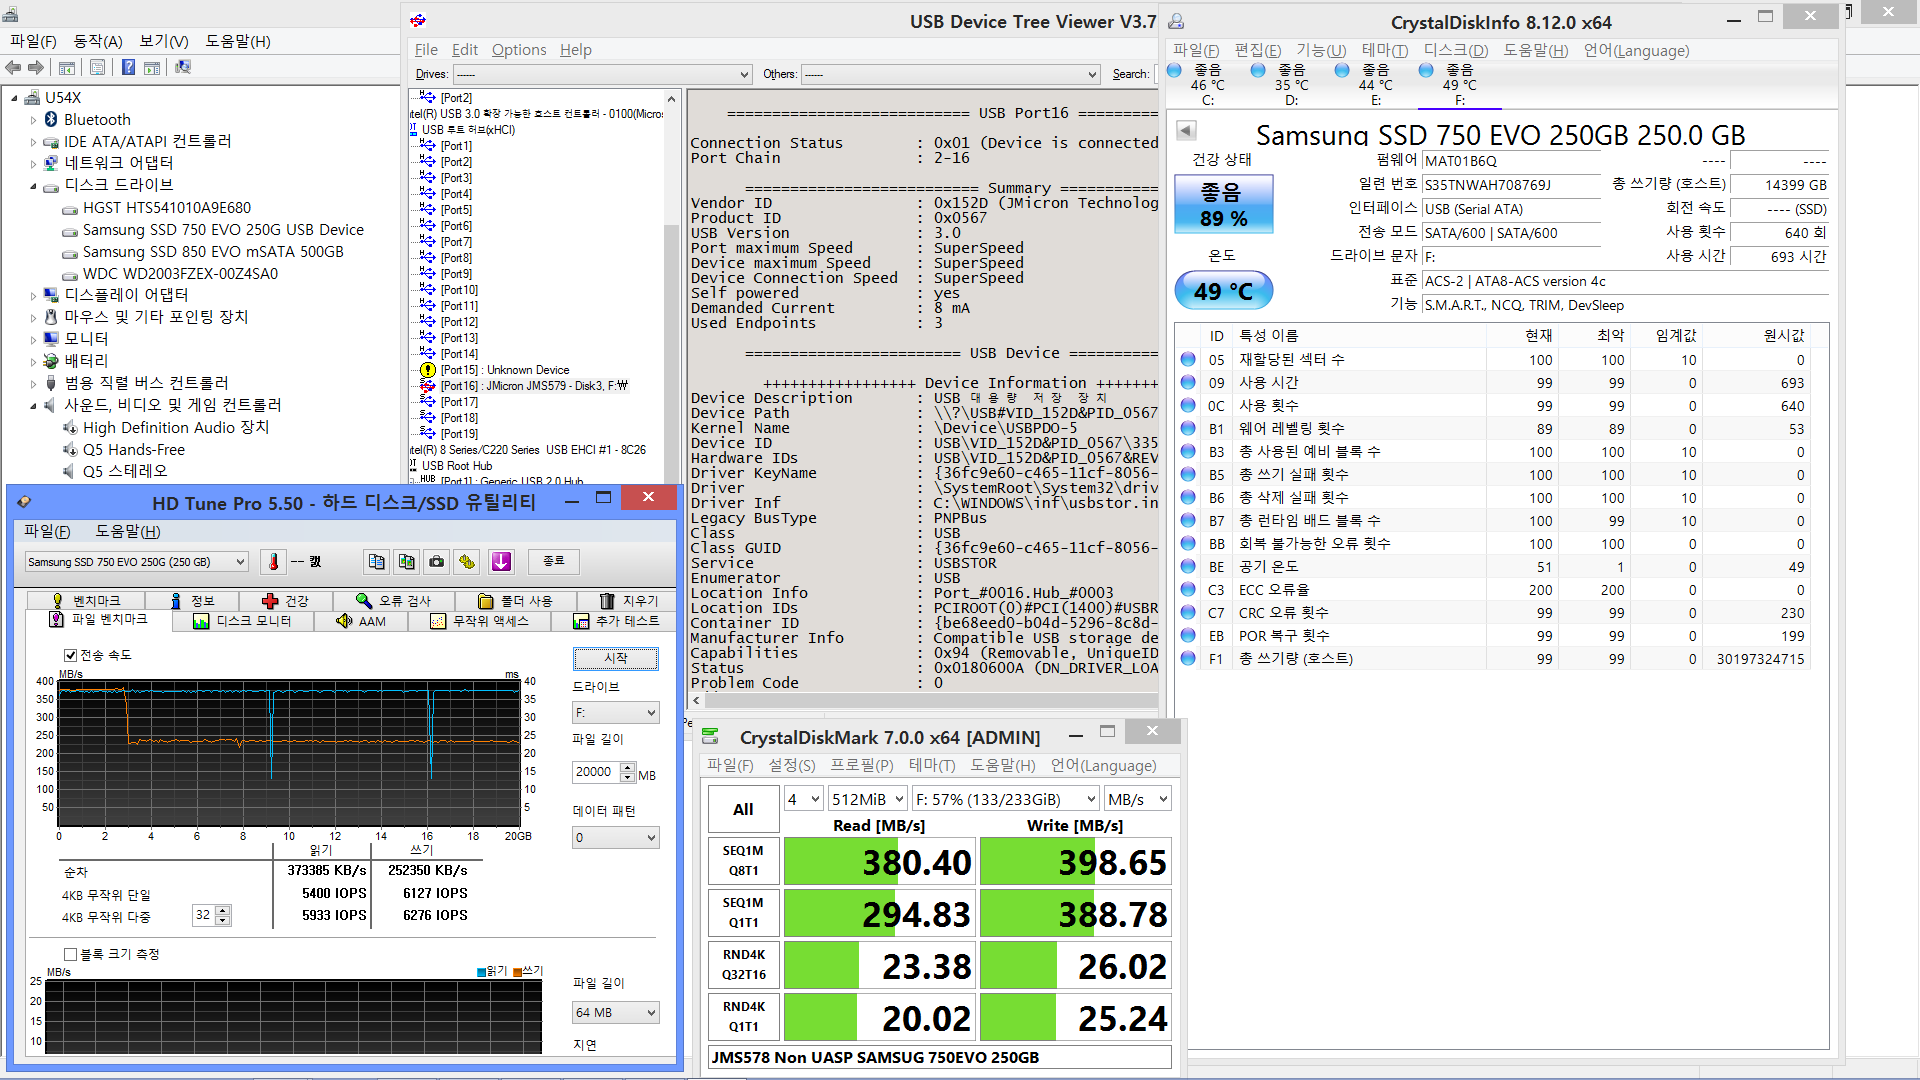Click CrystalDiskMark SEQ1M Q8T1 button

tap(743, 861)
